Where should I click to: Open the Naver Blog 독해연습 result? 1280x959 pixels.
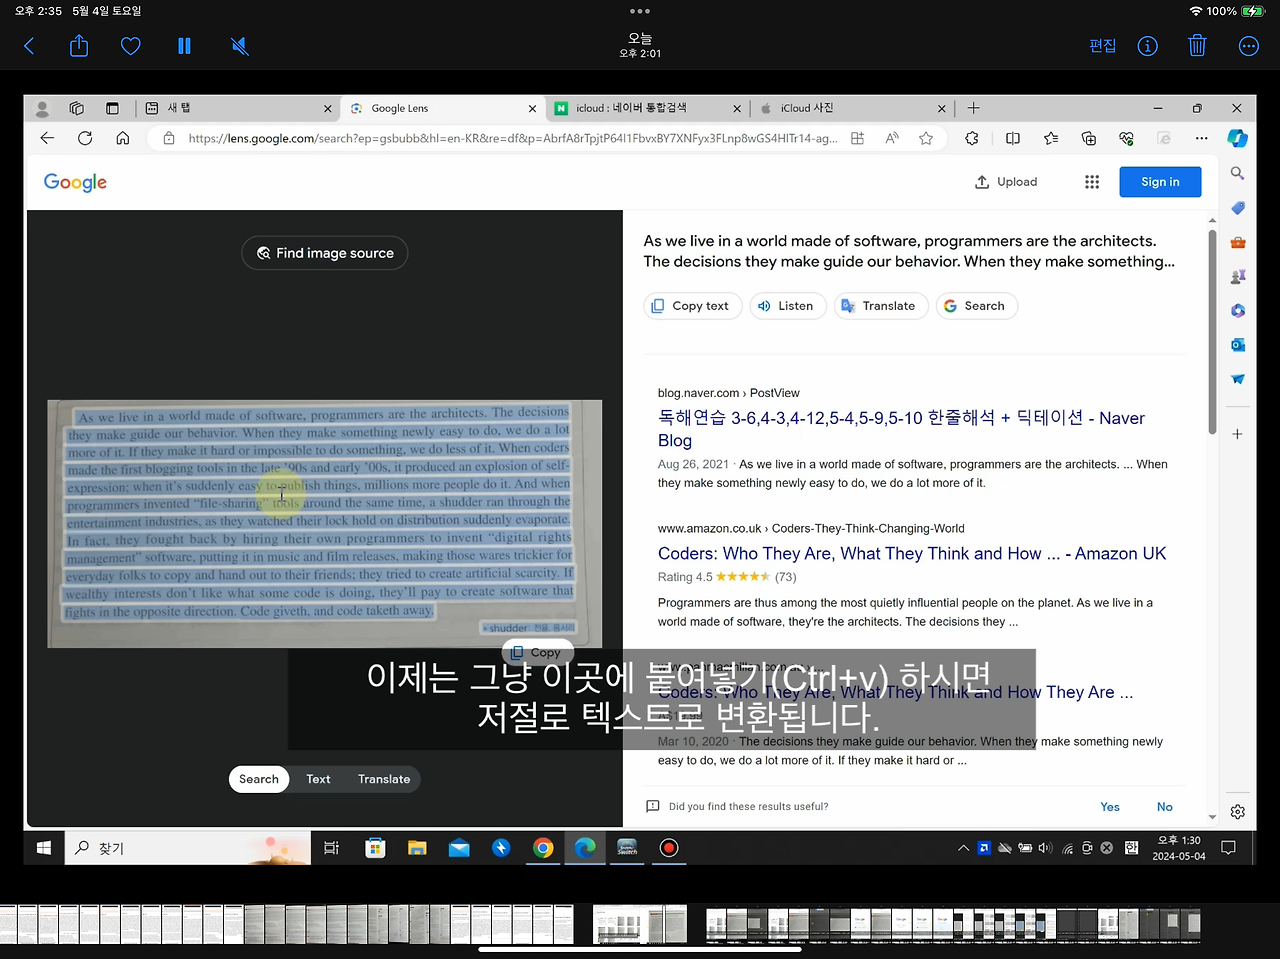coord(901,429)
